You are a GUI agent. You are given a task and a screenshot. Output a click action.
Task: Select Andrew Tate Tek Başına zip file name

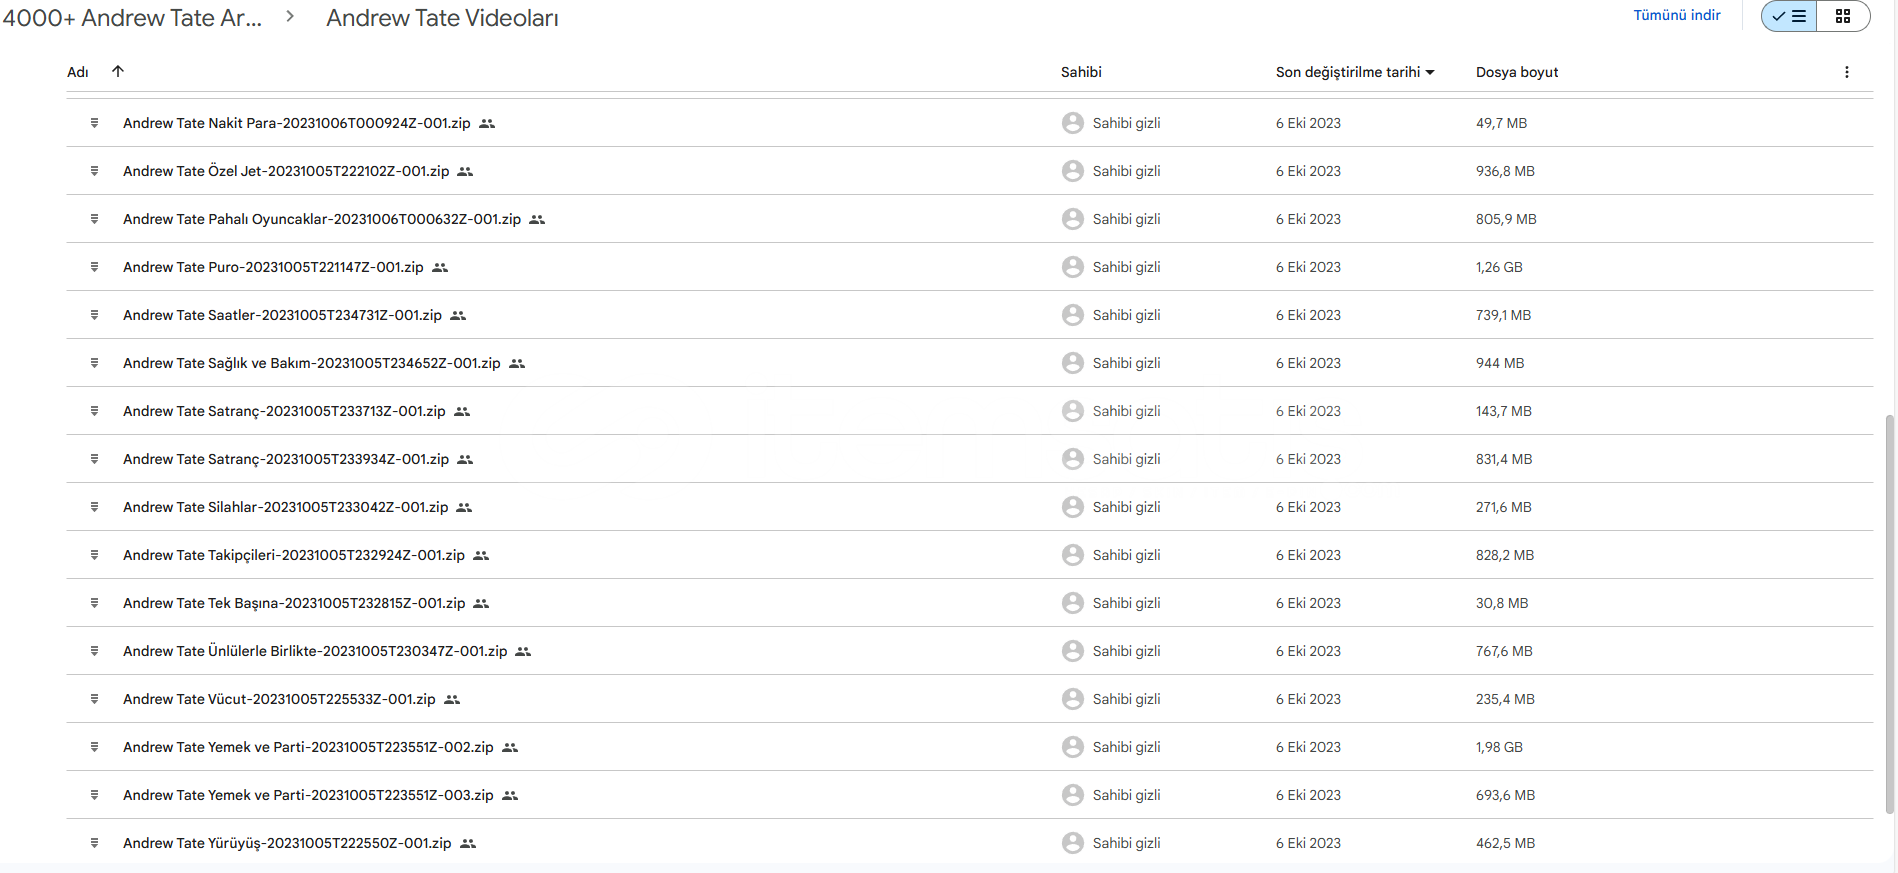coord(294,603)
